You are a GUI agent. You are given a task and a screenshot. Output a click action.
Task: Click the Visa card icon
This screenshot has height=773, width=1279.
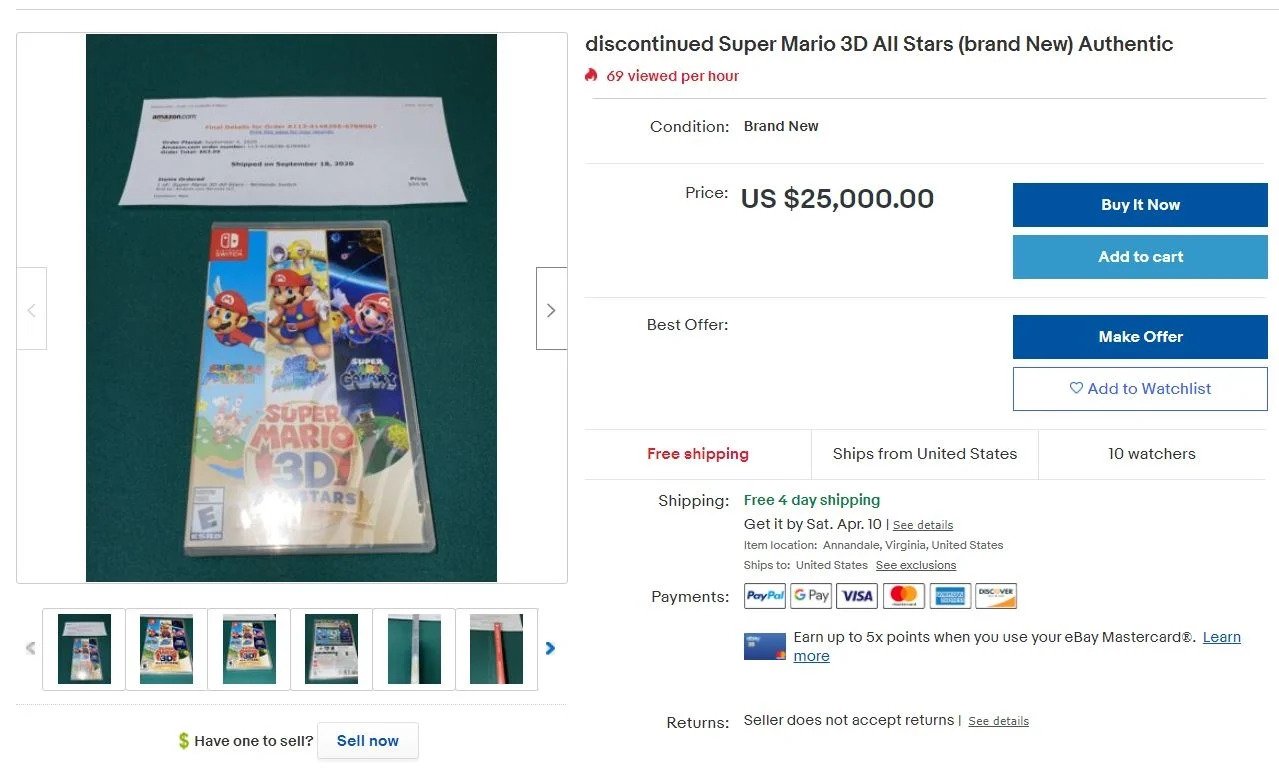tap(857, 596)
